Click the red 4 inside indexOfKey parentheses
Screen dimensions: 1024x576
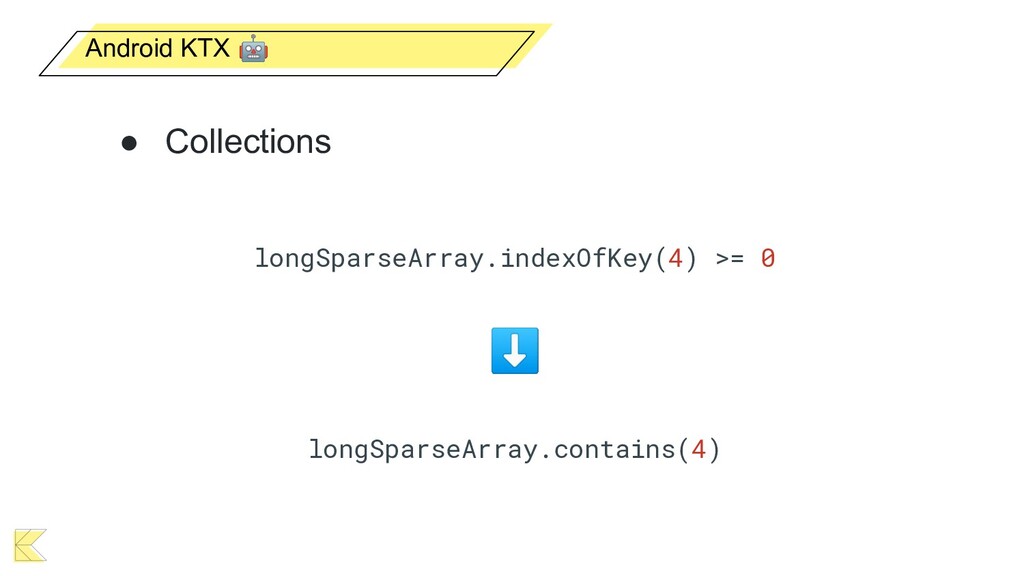coord(676,258)
